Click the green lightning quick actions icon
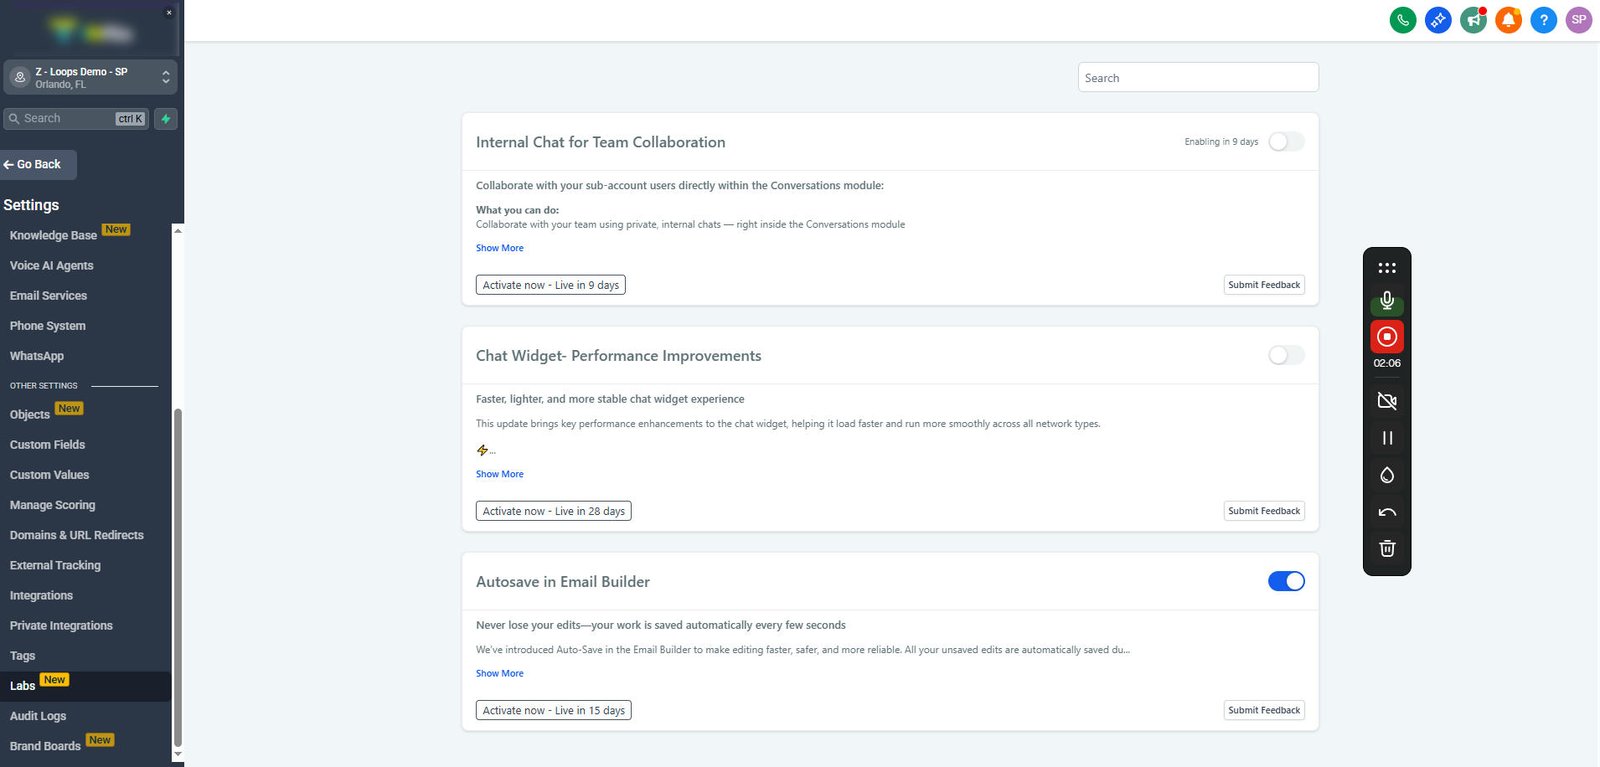This screenshot has width=1600, height=767. pyautogui.click(x=166, y=119)
